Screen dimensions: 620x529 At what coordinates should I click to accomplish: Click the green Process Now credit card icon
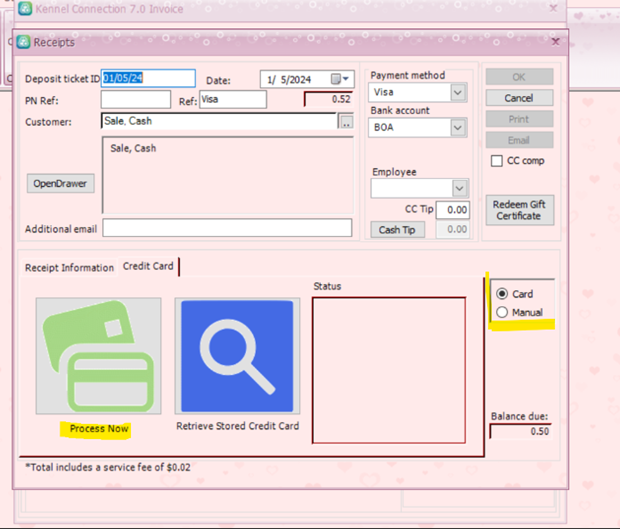click(x=98, y=356)
